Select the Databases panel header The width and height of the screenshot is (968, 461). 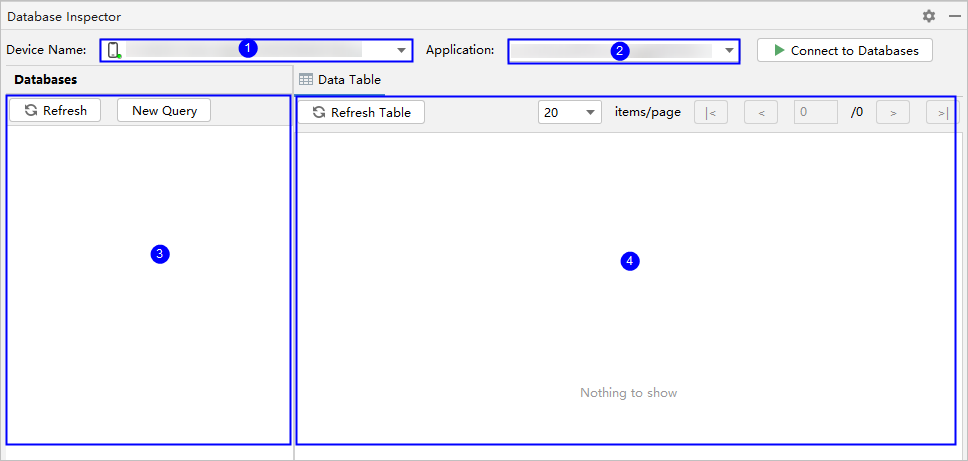coord(46,79)
